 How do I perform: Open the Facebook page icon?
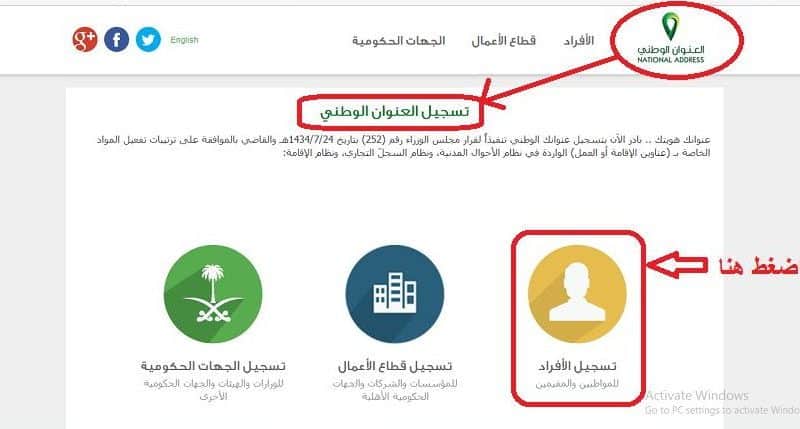click(116, 39)
